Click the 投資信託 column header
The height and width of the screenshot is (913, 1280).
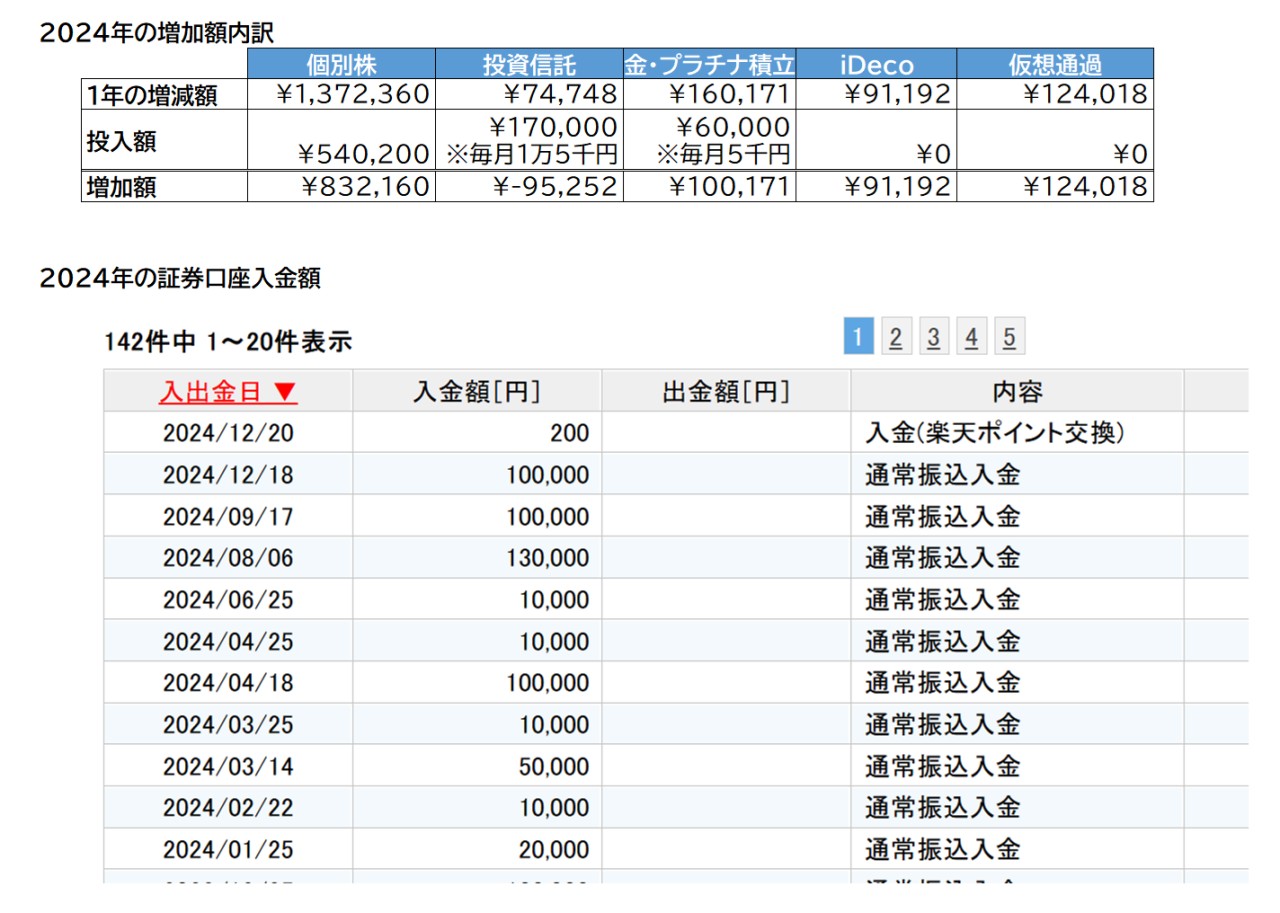[529, 65]
